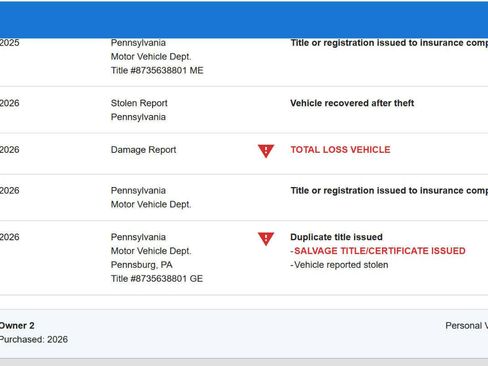Viewport: 488px width, 366px height.
Task: Click Vehicle recovered after theft comment
Action: (352, 103)
